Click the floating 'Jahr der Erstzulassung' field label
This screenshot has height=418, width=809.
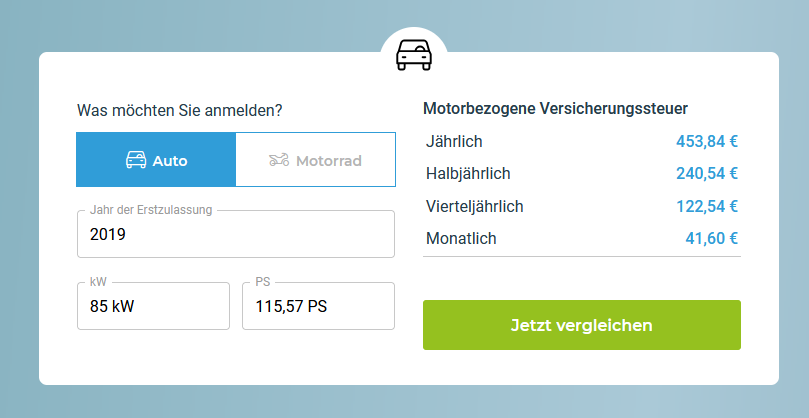pos(151,210)
